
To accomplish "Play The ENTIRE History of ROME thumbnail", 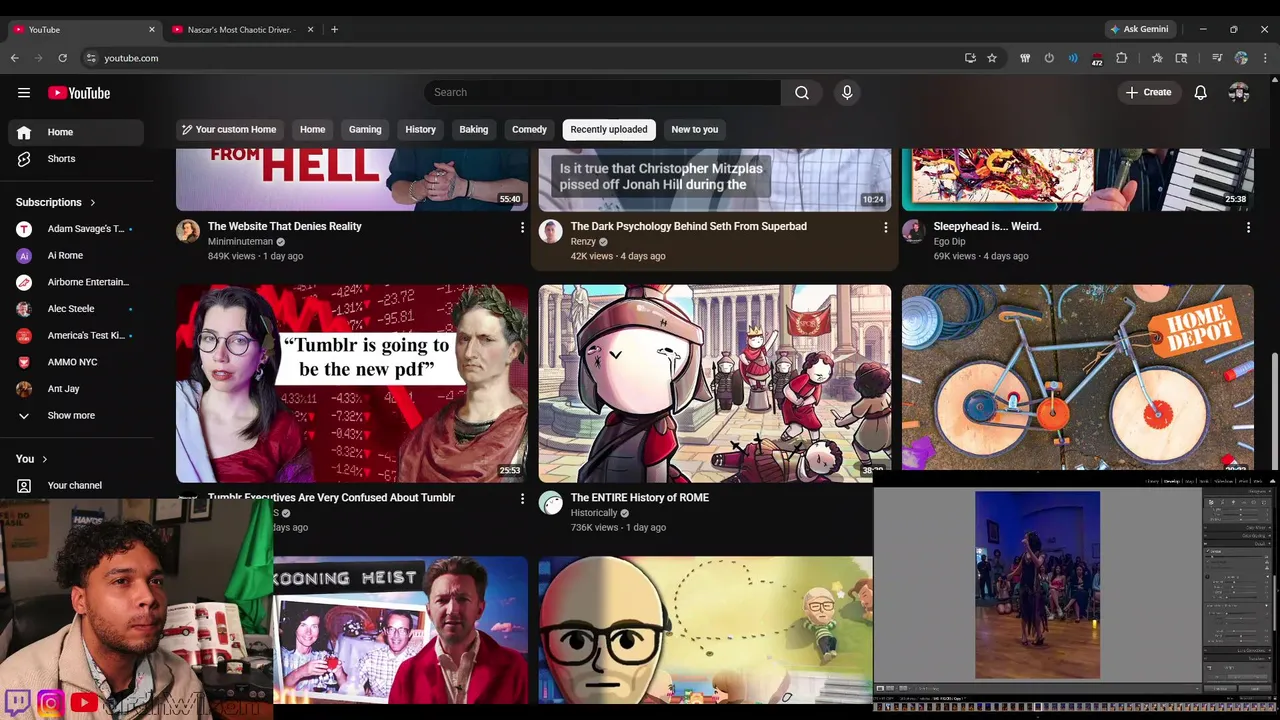I will point(715,383).
